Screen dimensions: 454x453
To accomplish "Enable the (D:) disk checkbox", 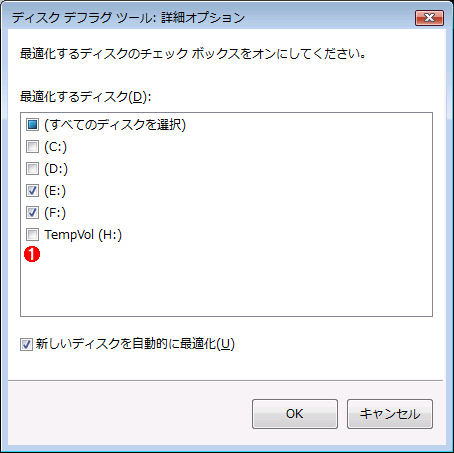I will [x=32, y=169].
